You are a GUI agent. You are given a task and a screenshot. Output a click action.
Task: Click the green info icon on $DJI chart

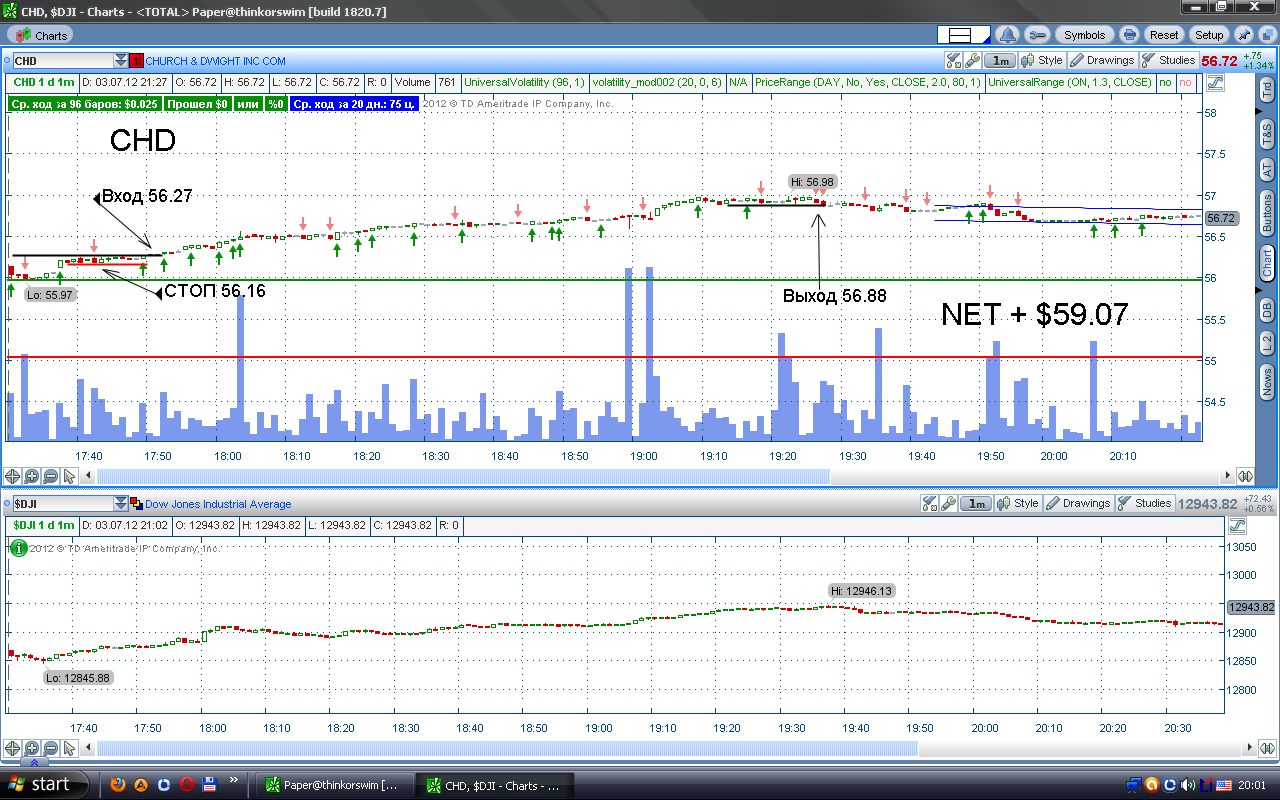pyautogui.click(x=17, y=547)
